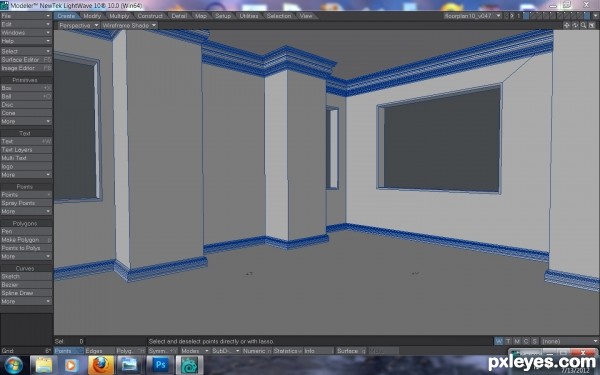This screenshot has width=600, height=375.
Task: Select the Ball primitive tool
Action: tap(26, 96)
